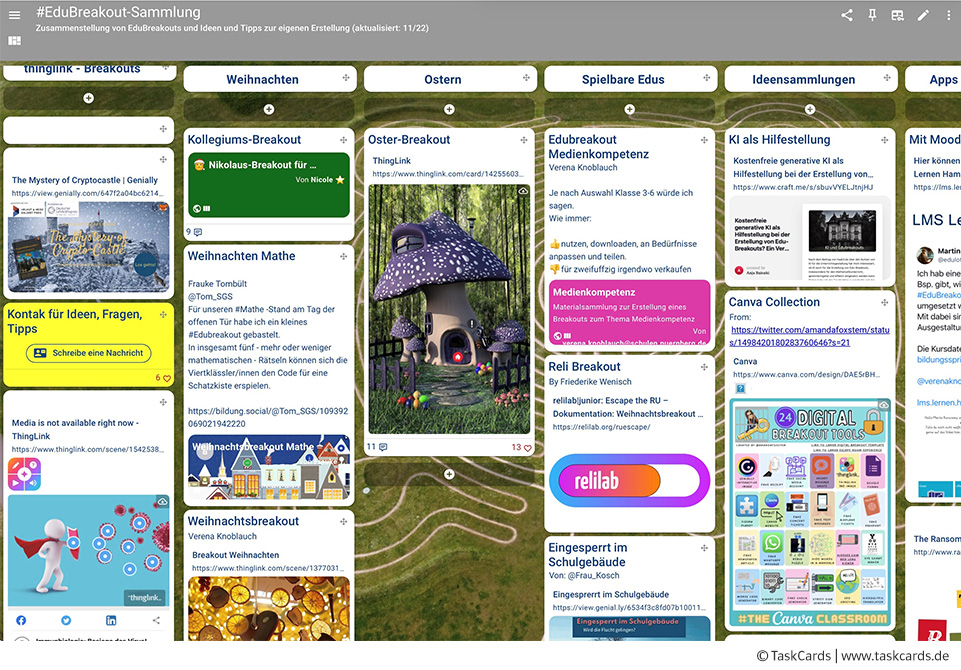The width and height of the screenshot is (961, 670).
Task: Click the board view icon in header
Action: click(x=897, y=15)
